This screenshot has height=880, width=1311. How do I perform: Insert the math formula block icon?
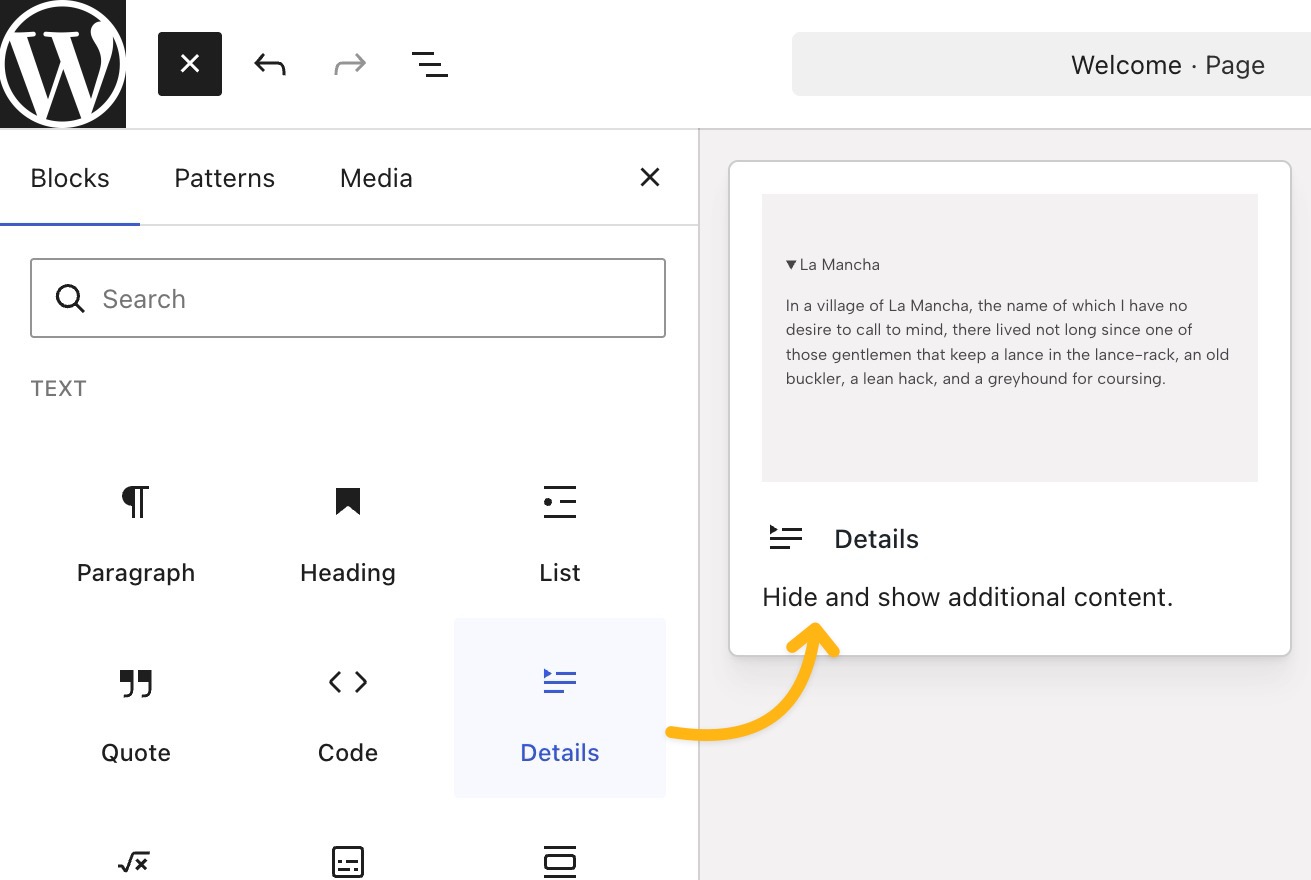click(136, 861)
